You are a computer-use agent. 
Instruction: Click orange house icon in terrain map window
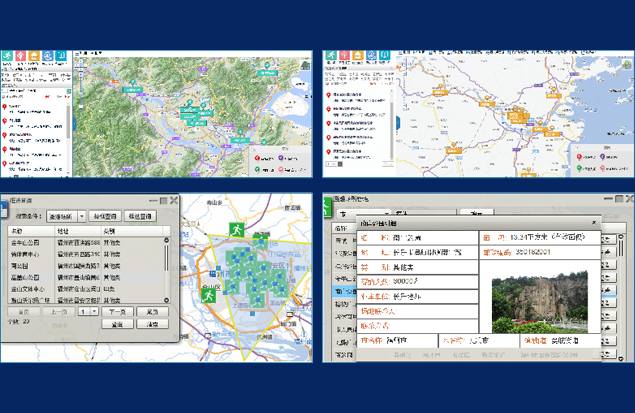(x=34, y=56)
